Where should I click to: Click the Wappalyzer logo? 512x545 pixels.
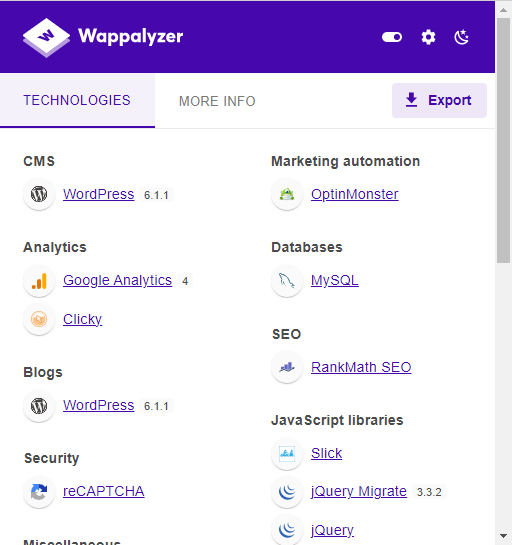[103, 37]
